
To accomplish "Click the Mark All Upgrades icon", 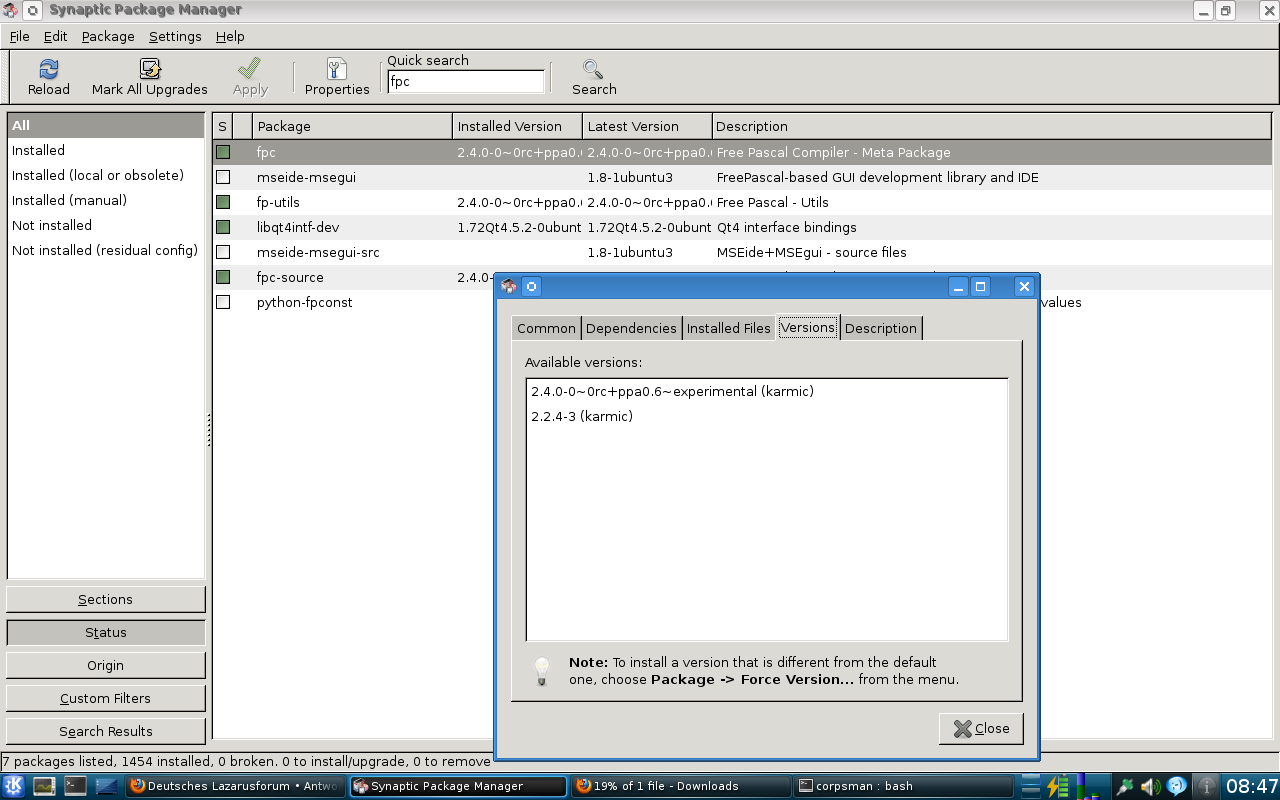I will tap(150, 70).
